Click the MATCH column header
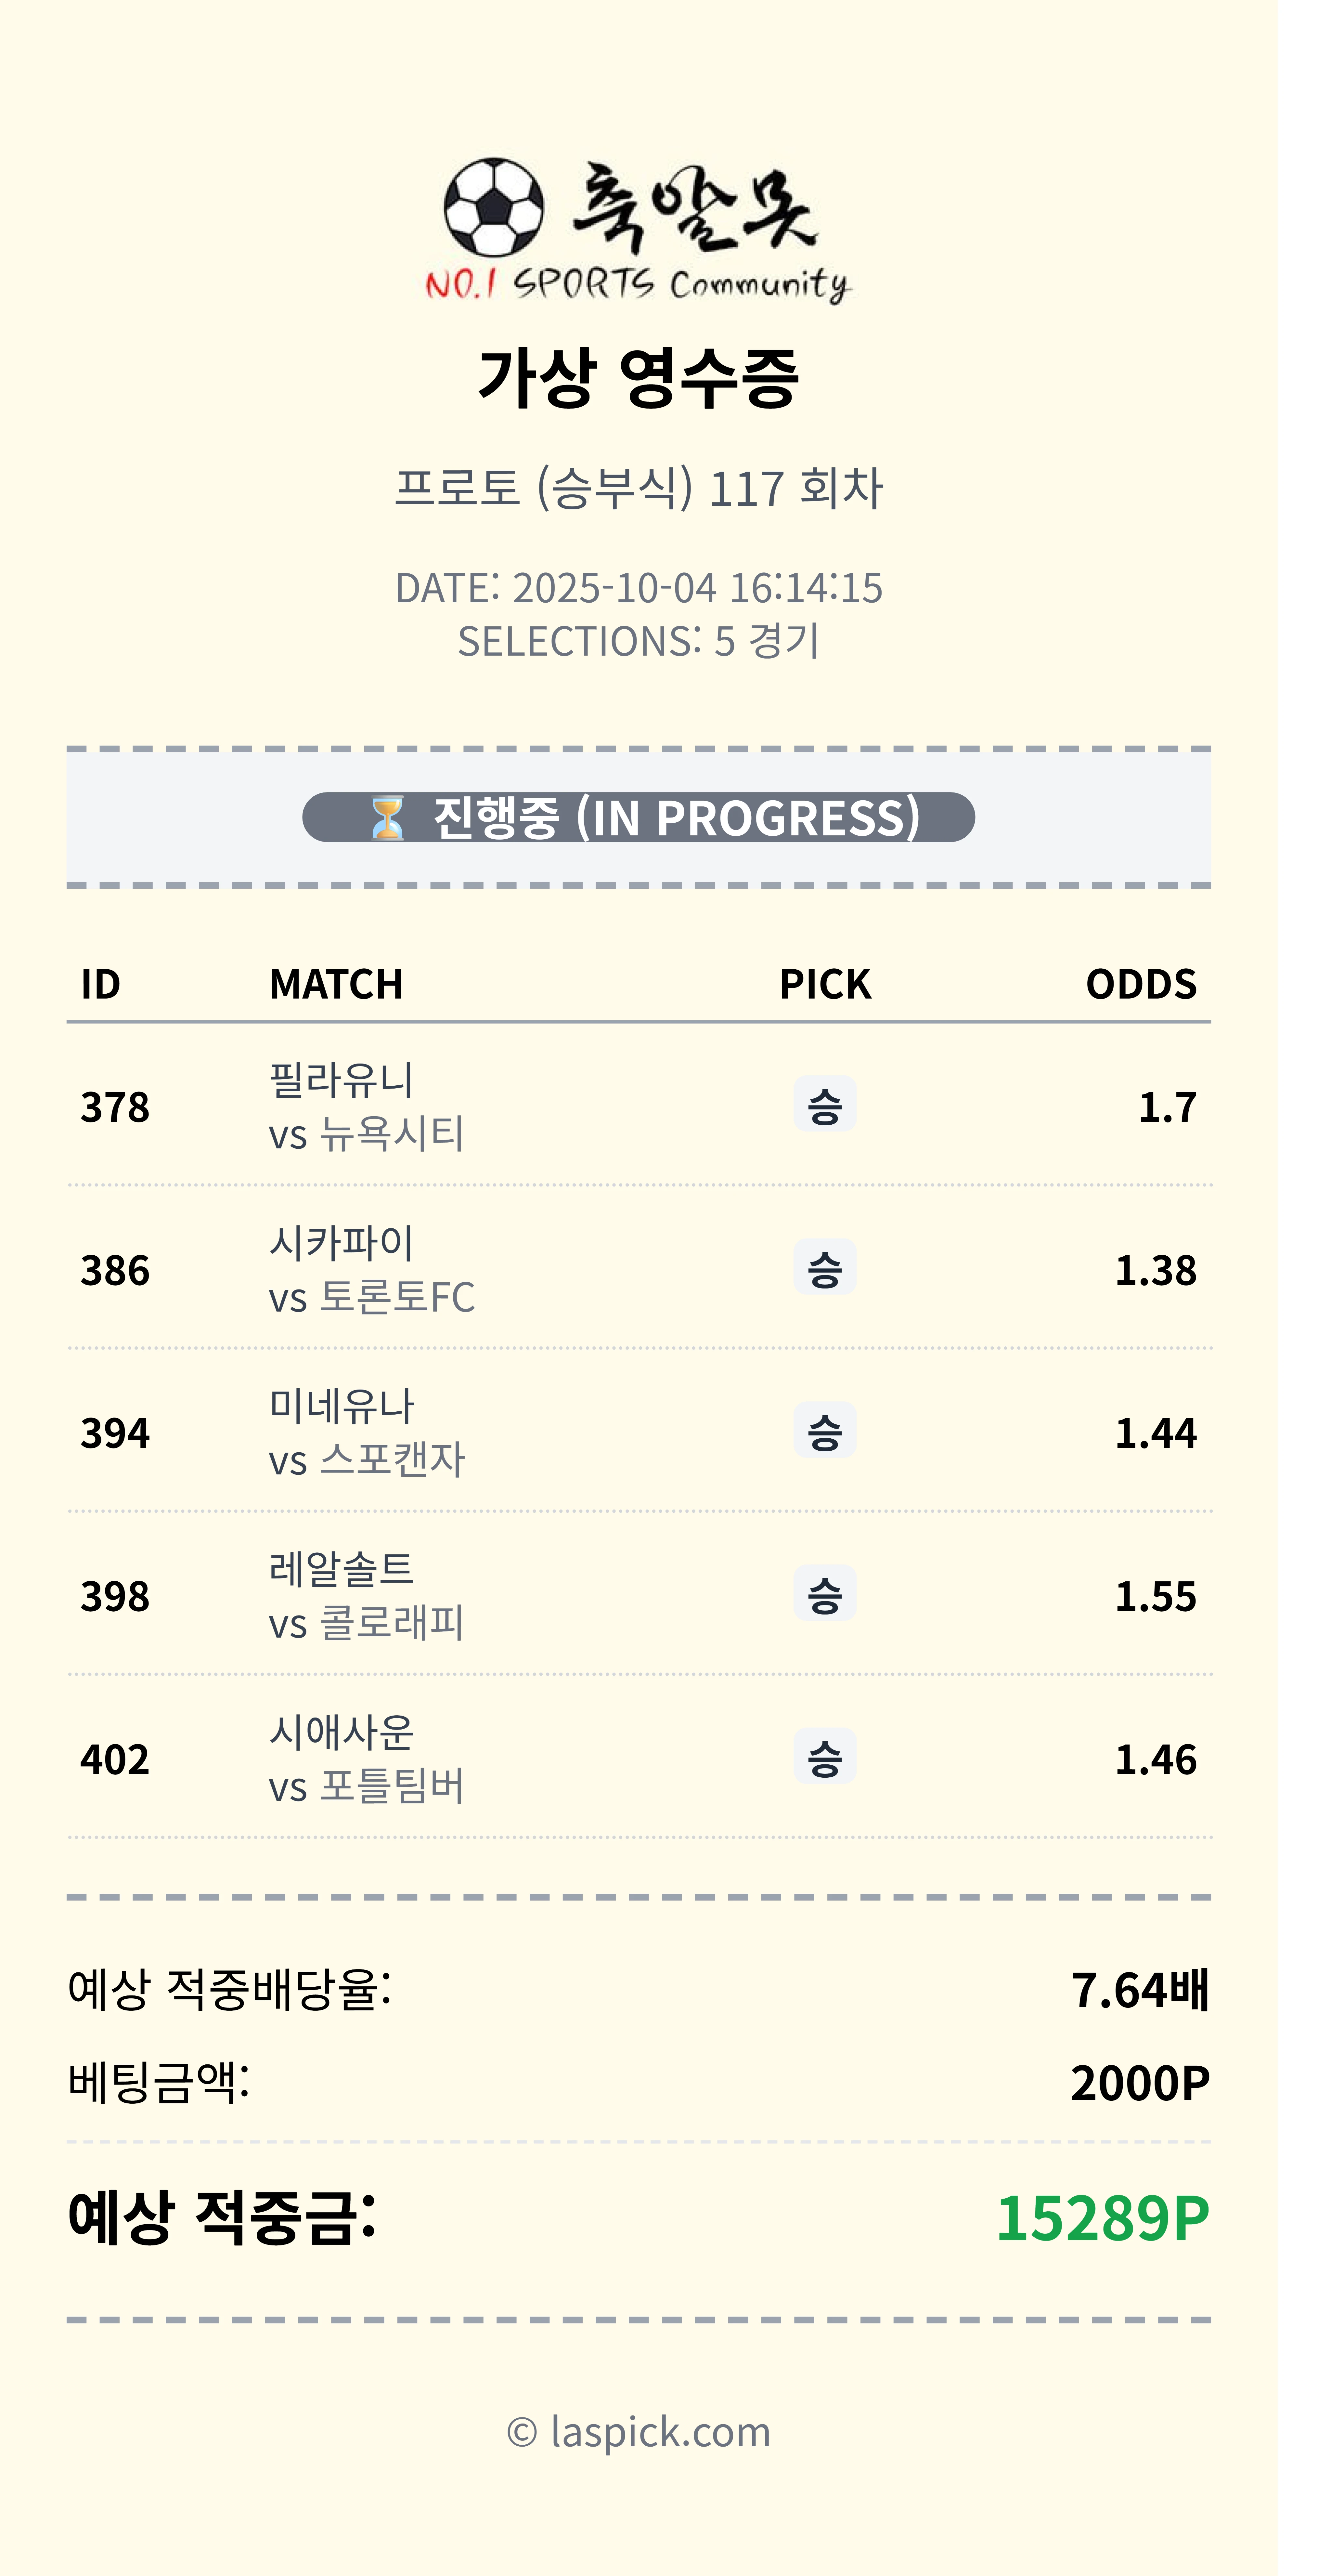Image resolution: width=1331 pixels, height=2576 pixels. pyautogui.click(x=336, y=984)
